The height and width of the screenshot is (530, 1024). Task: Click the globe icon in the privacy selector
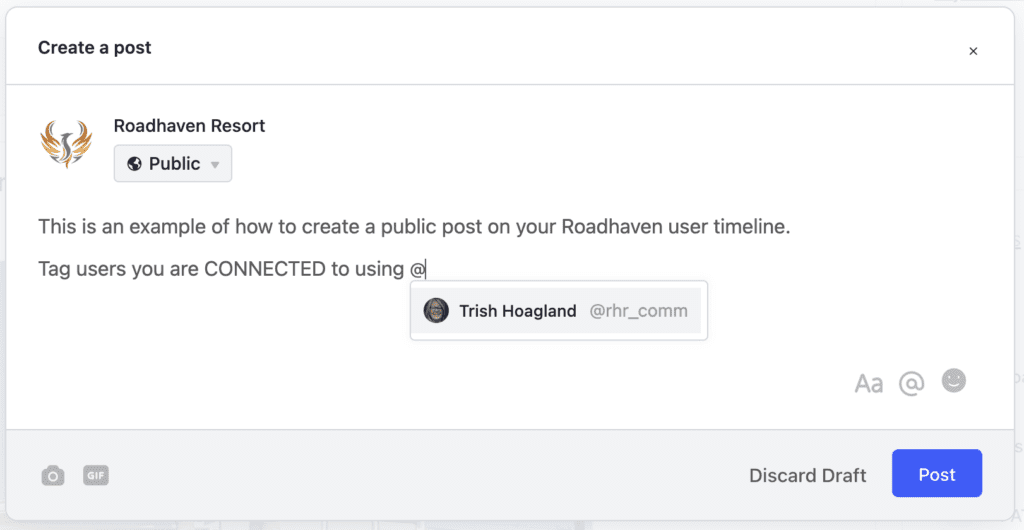point(135,164)
